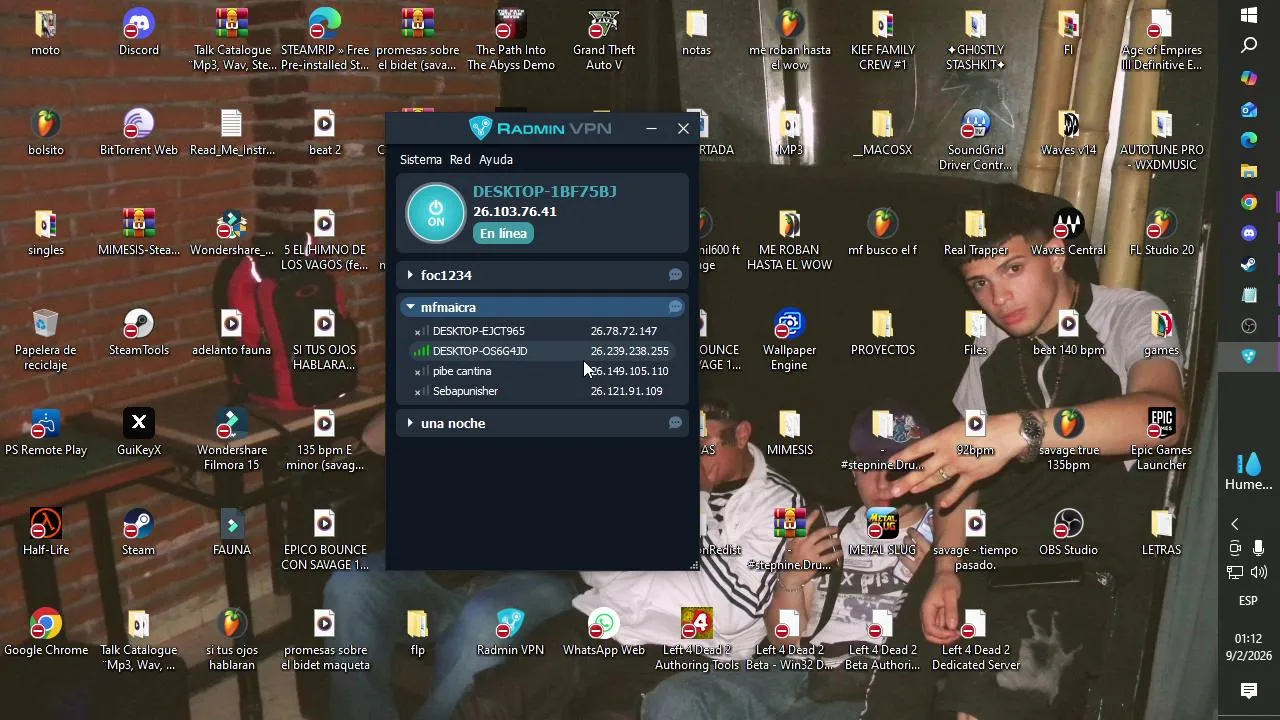Select the Sebapunisher member row
Viewport: 1280px width, 720px height.
(542, 391)
